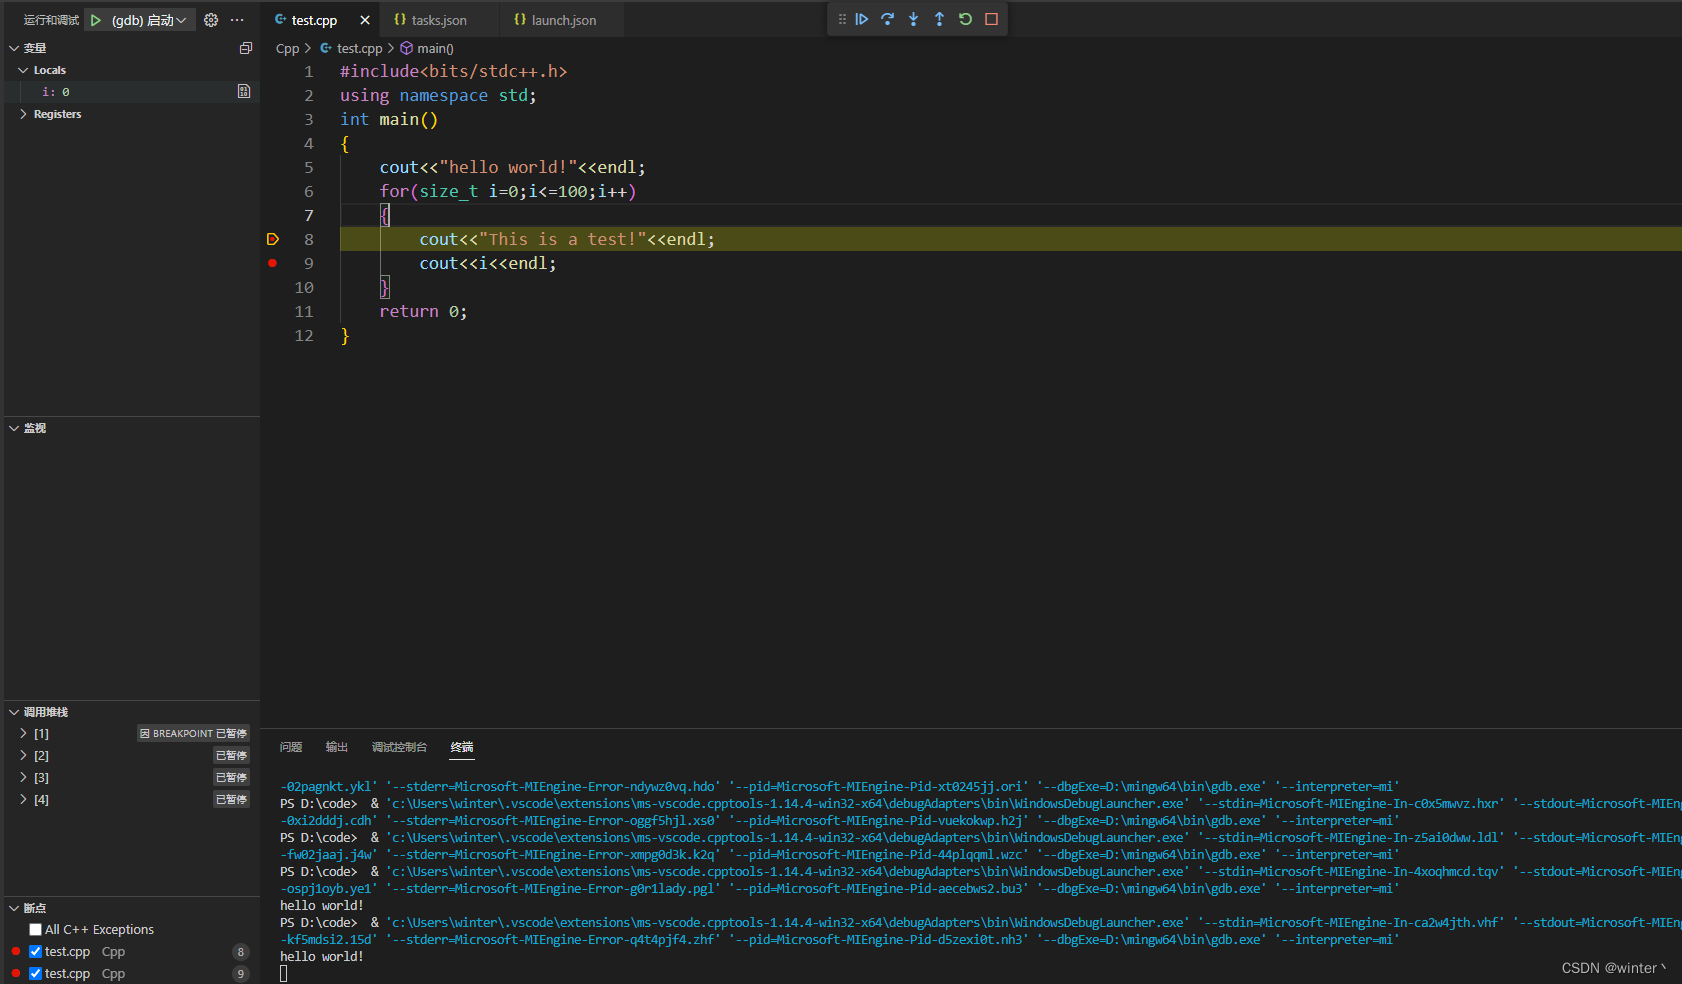Collapse the 断点 breakpoints section
1682x984 pixels.
[14, 908]
